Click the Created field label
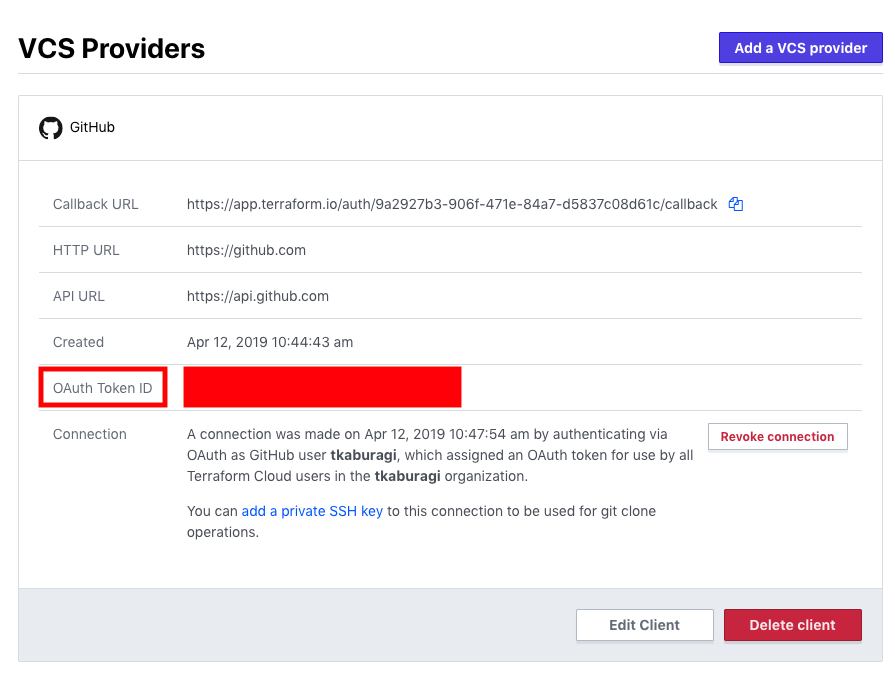Image resolution: width=895 pixels, height=676 pixels. pyautogui.click(x=78, y=342)
